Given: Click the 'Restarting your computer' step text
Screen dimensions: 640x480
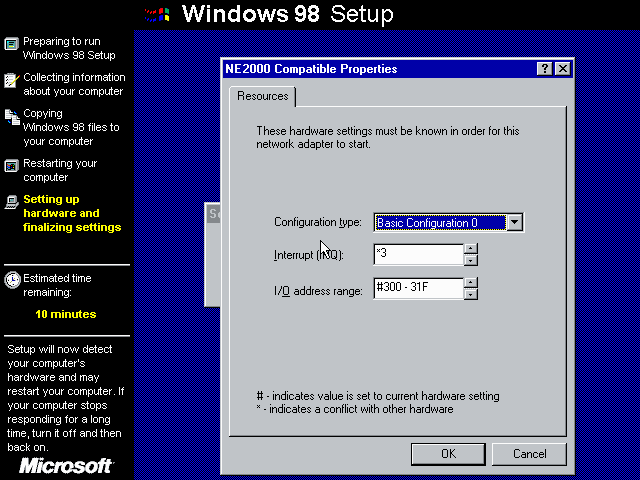Looking at the screenshot, I should tap(60, 170).
